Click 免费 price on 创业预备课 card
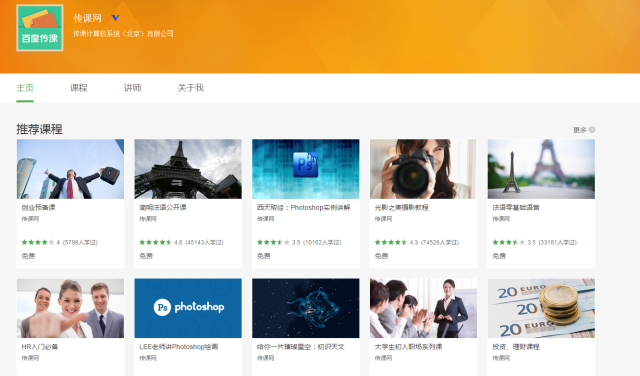 tap(28, 256)
